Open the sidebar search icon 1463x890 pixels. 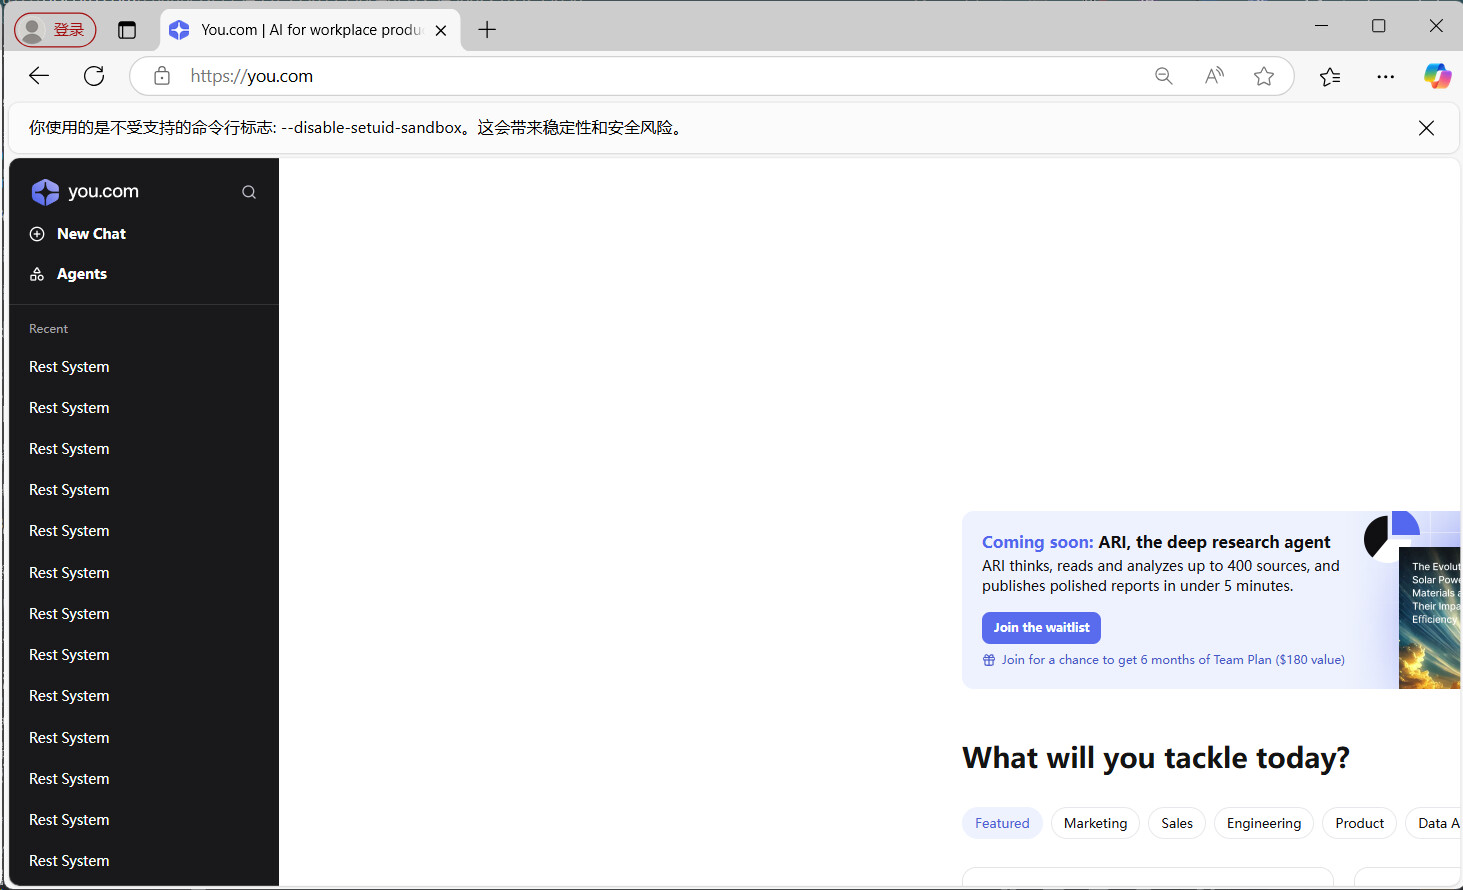(x=249, y=192)
